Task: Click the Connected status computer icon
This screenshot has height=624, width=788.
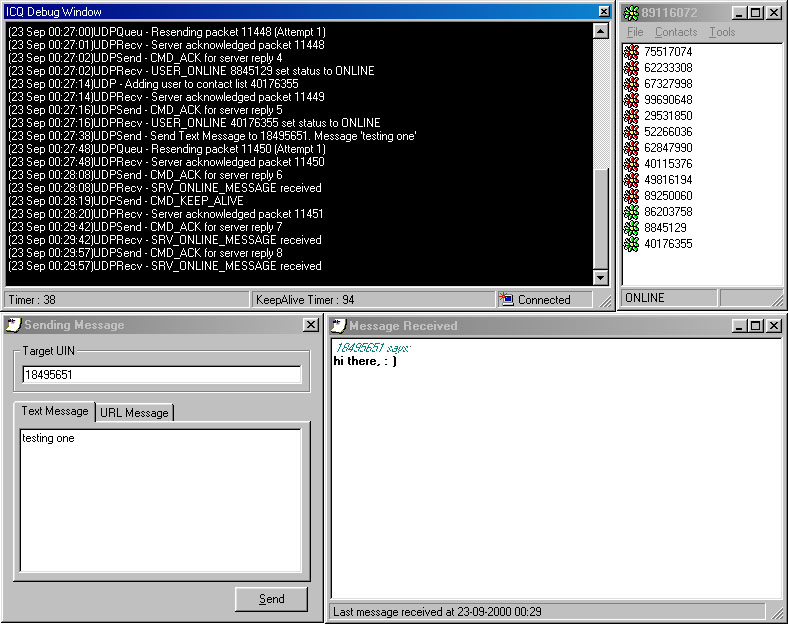Action: (x=507, y=299)
